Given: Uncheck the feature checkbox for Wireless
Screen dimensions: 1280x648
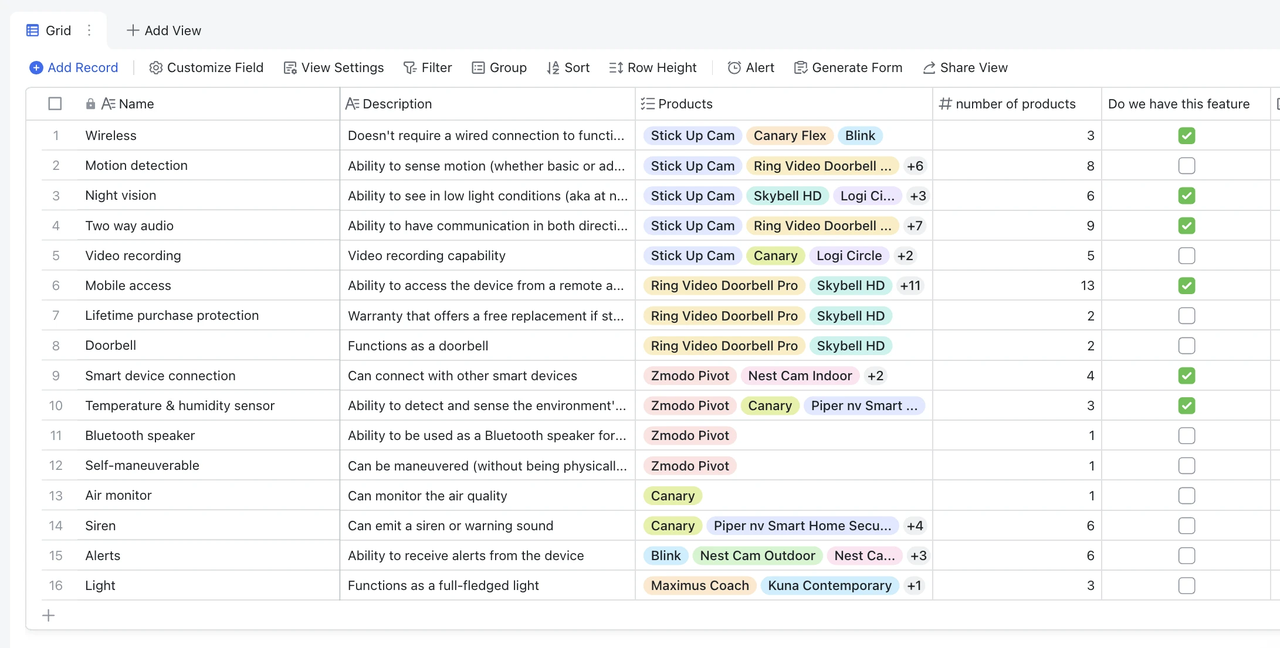Looking at the screenshot, I should coord(1186,136).
